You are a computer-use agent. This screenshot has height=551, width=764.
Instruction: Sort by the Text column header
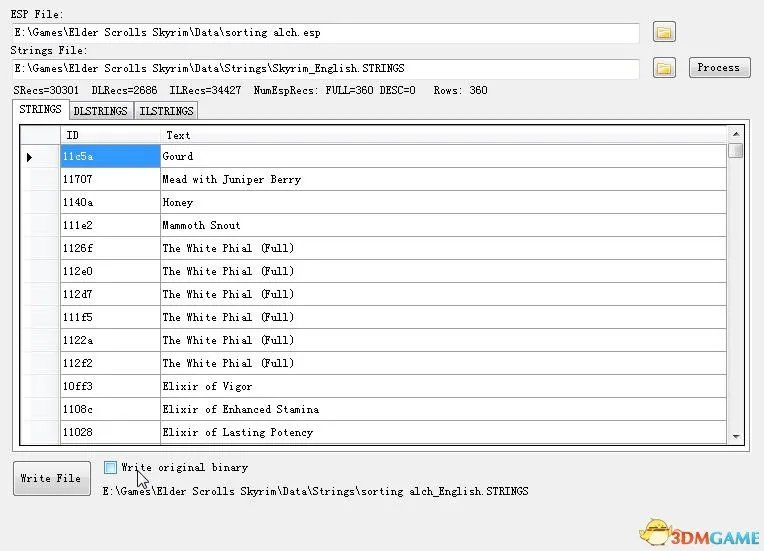(x=443, y=135)
